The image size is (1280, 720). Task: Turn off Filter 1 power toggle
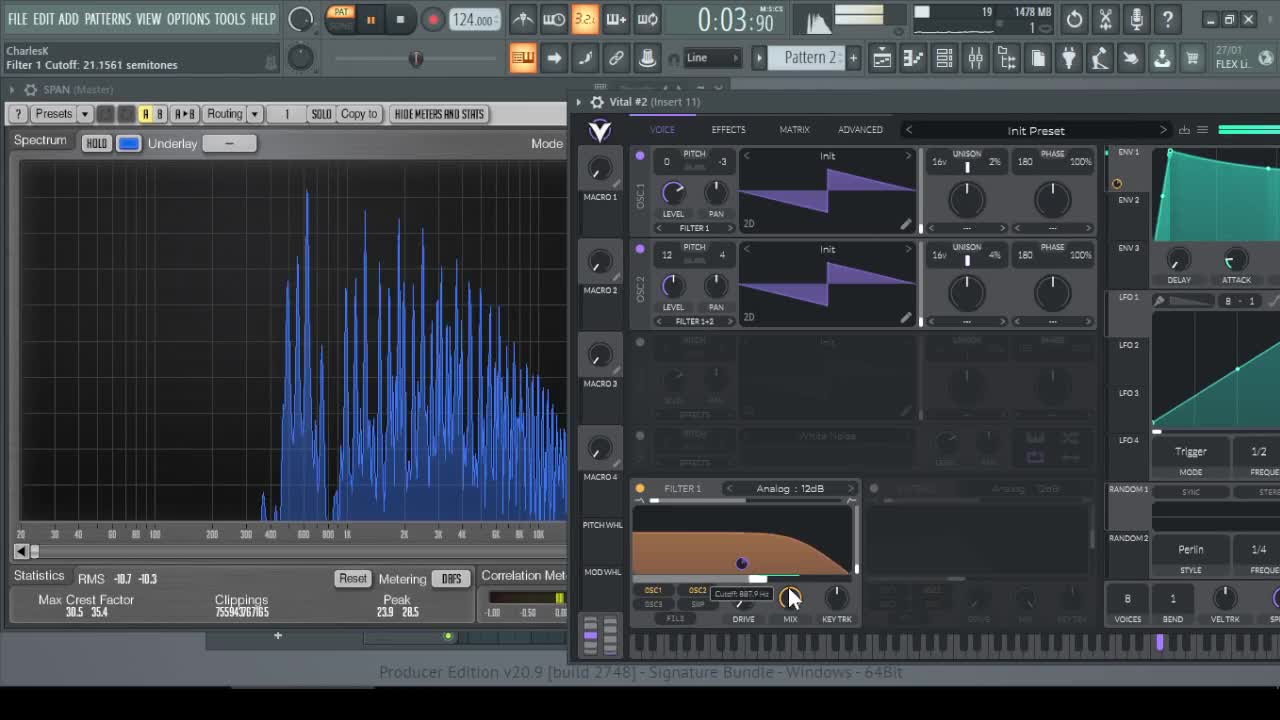coord(640,489)
